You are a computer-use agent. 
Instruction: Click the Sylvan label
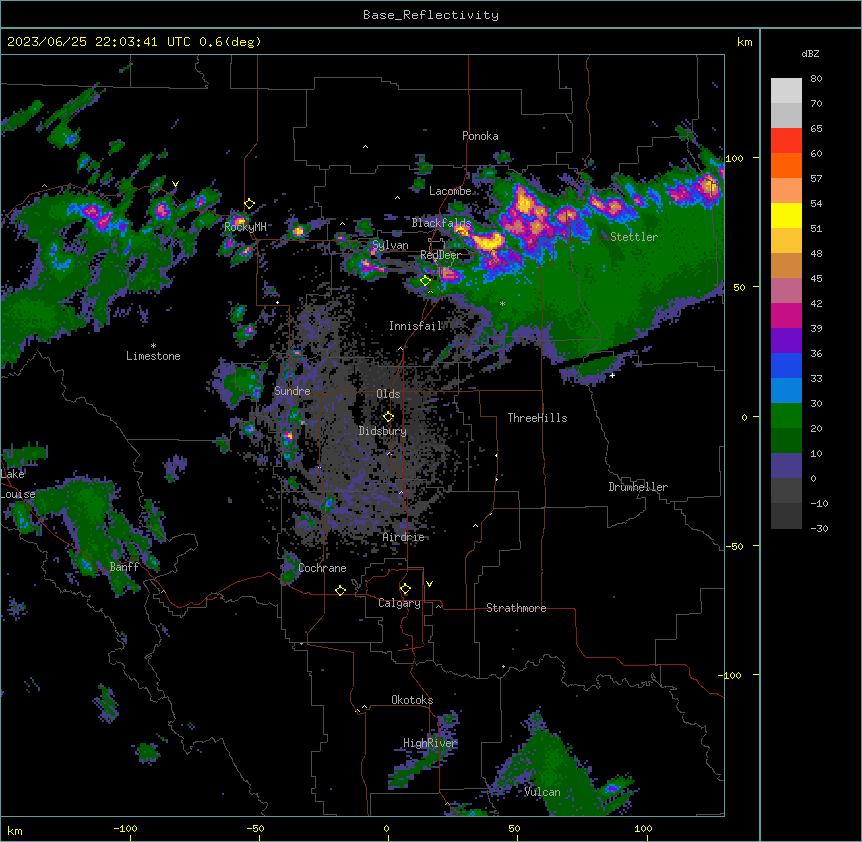tap(390, 245)
